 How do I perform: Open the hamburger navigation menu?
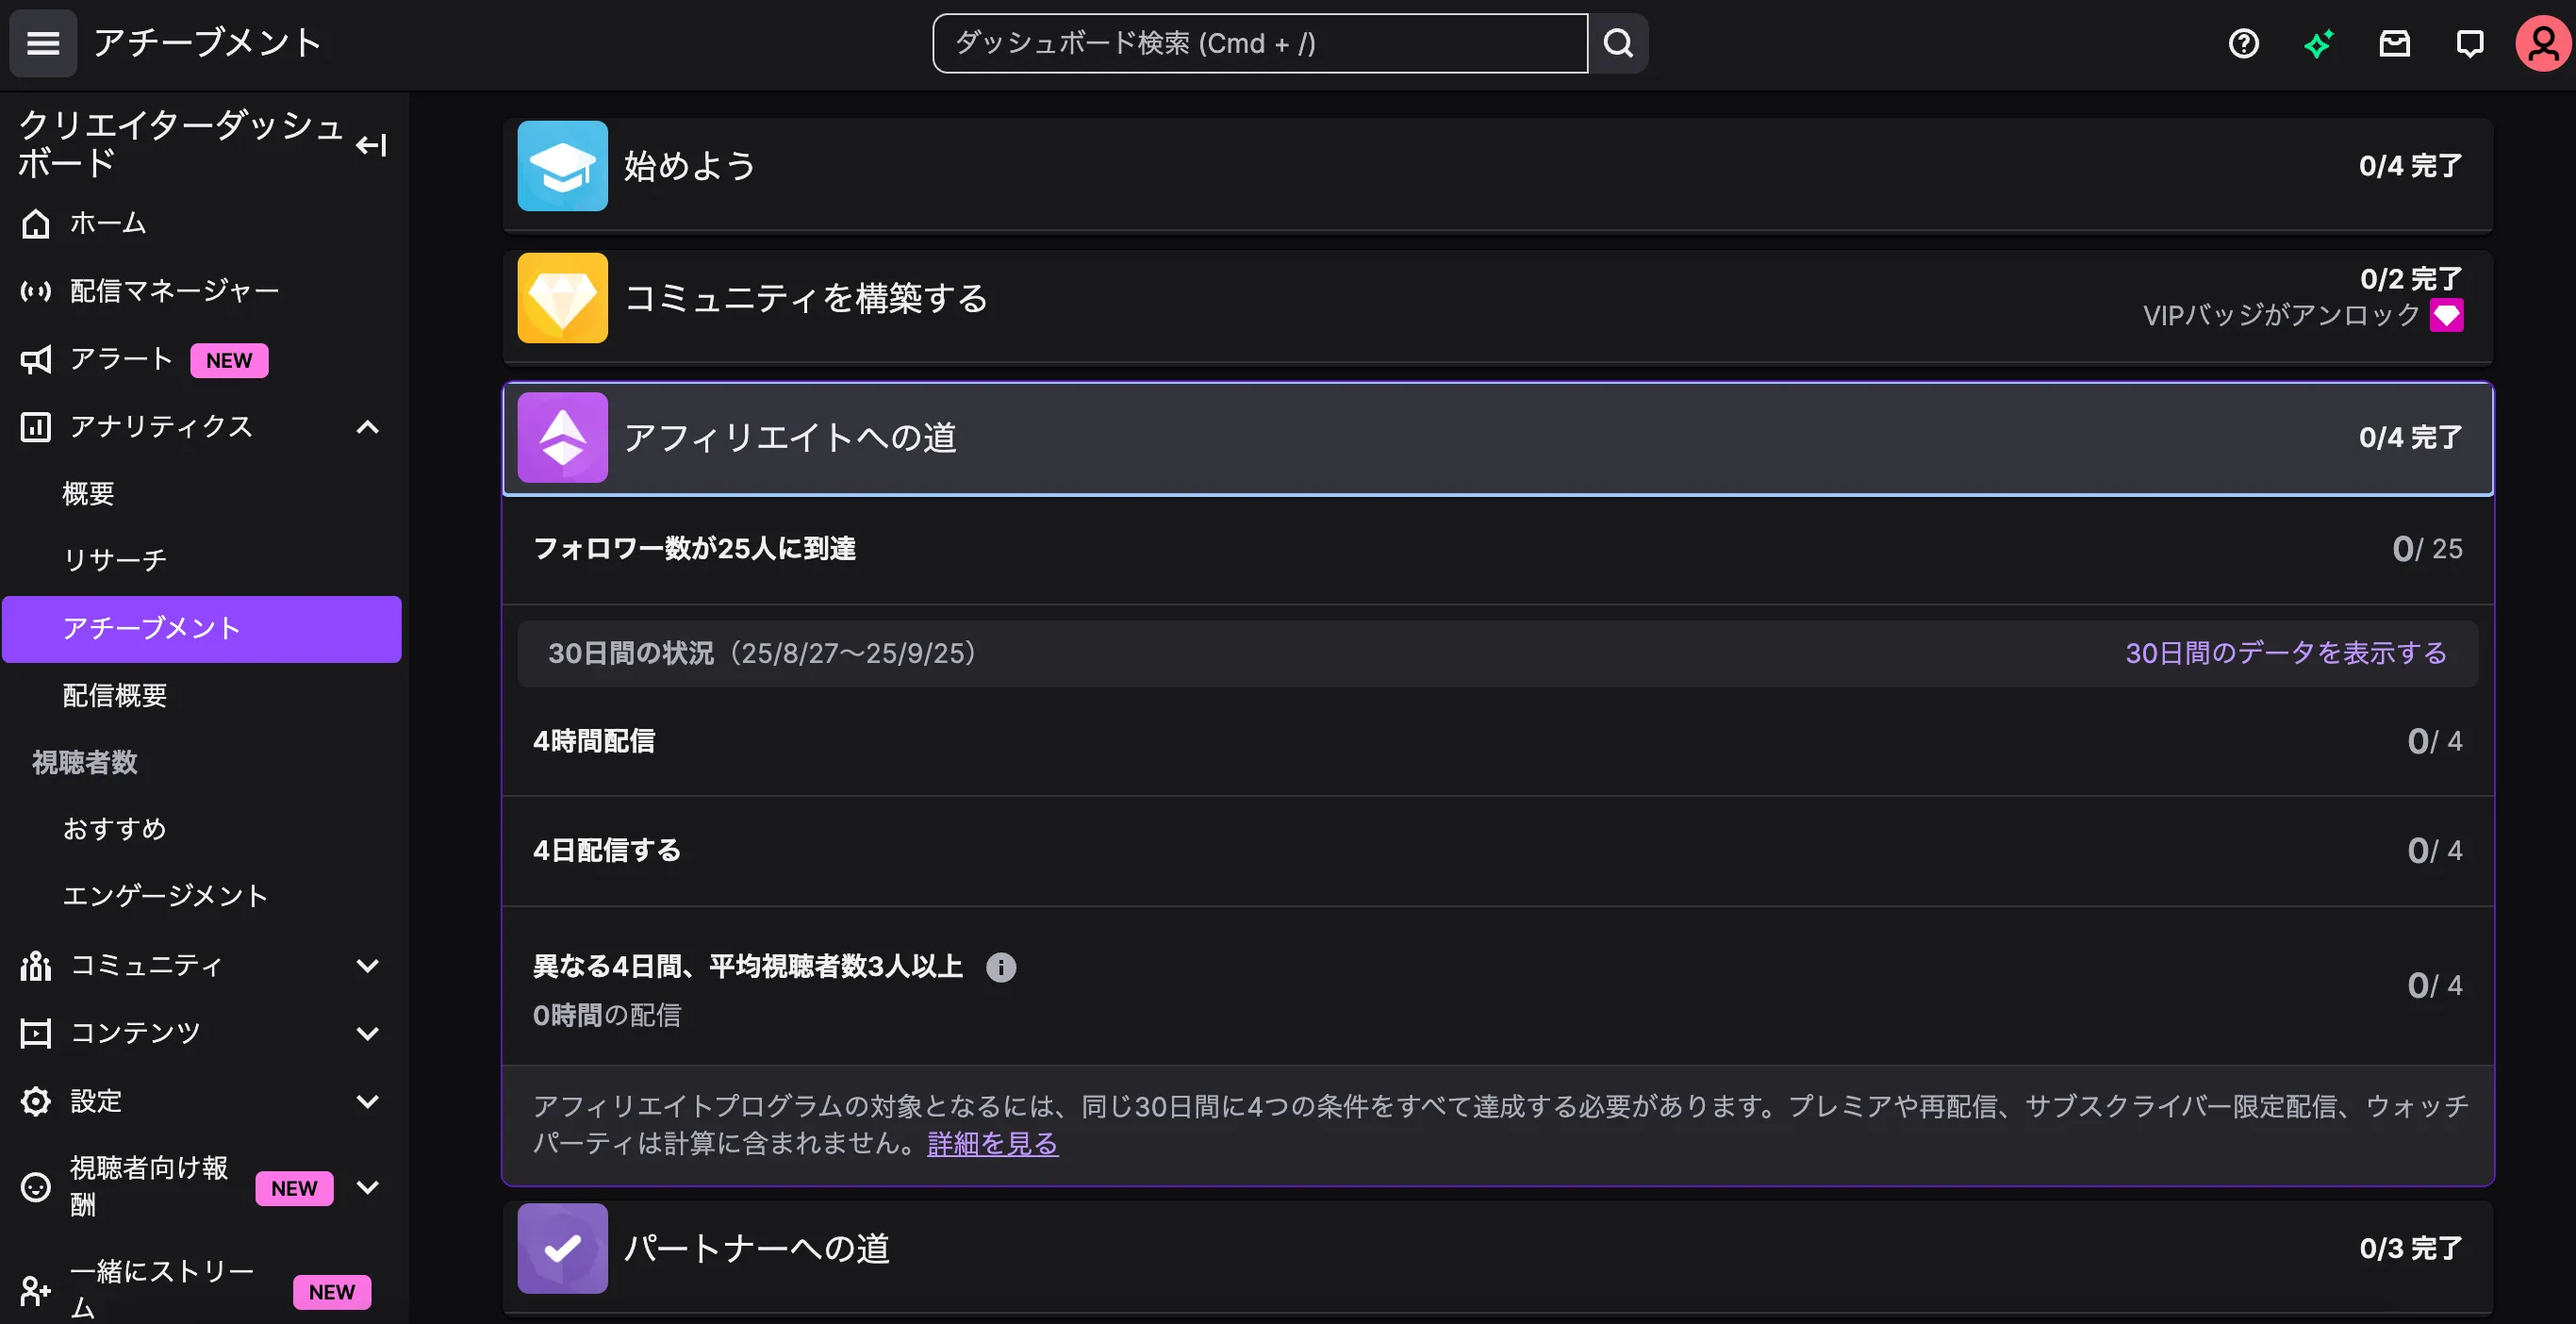(x=42, y=43)
